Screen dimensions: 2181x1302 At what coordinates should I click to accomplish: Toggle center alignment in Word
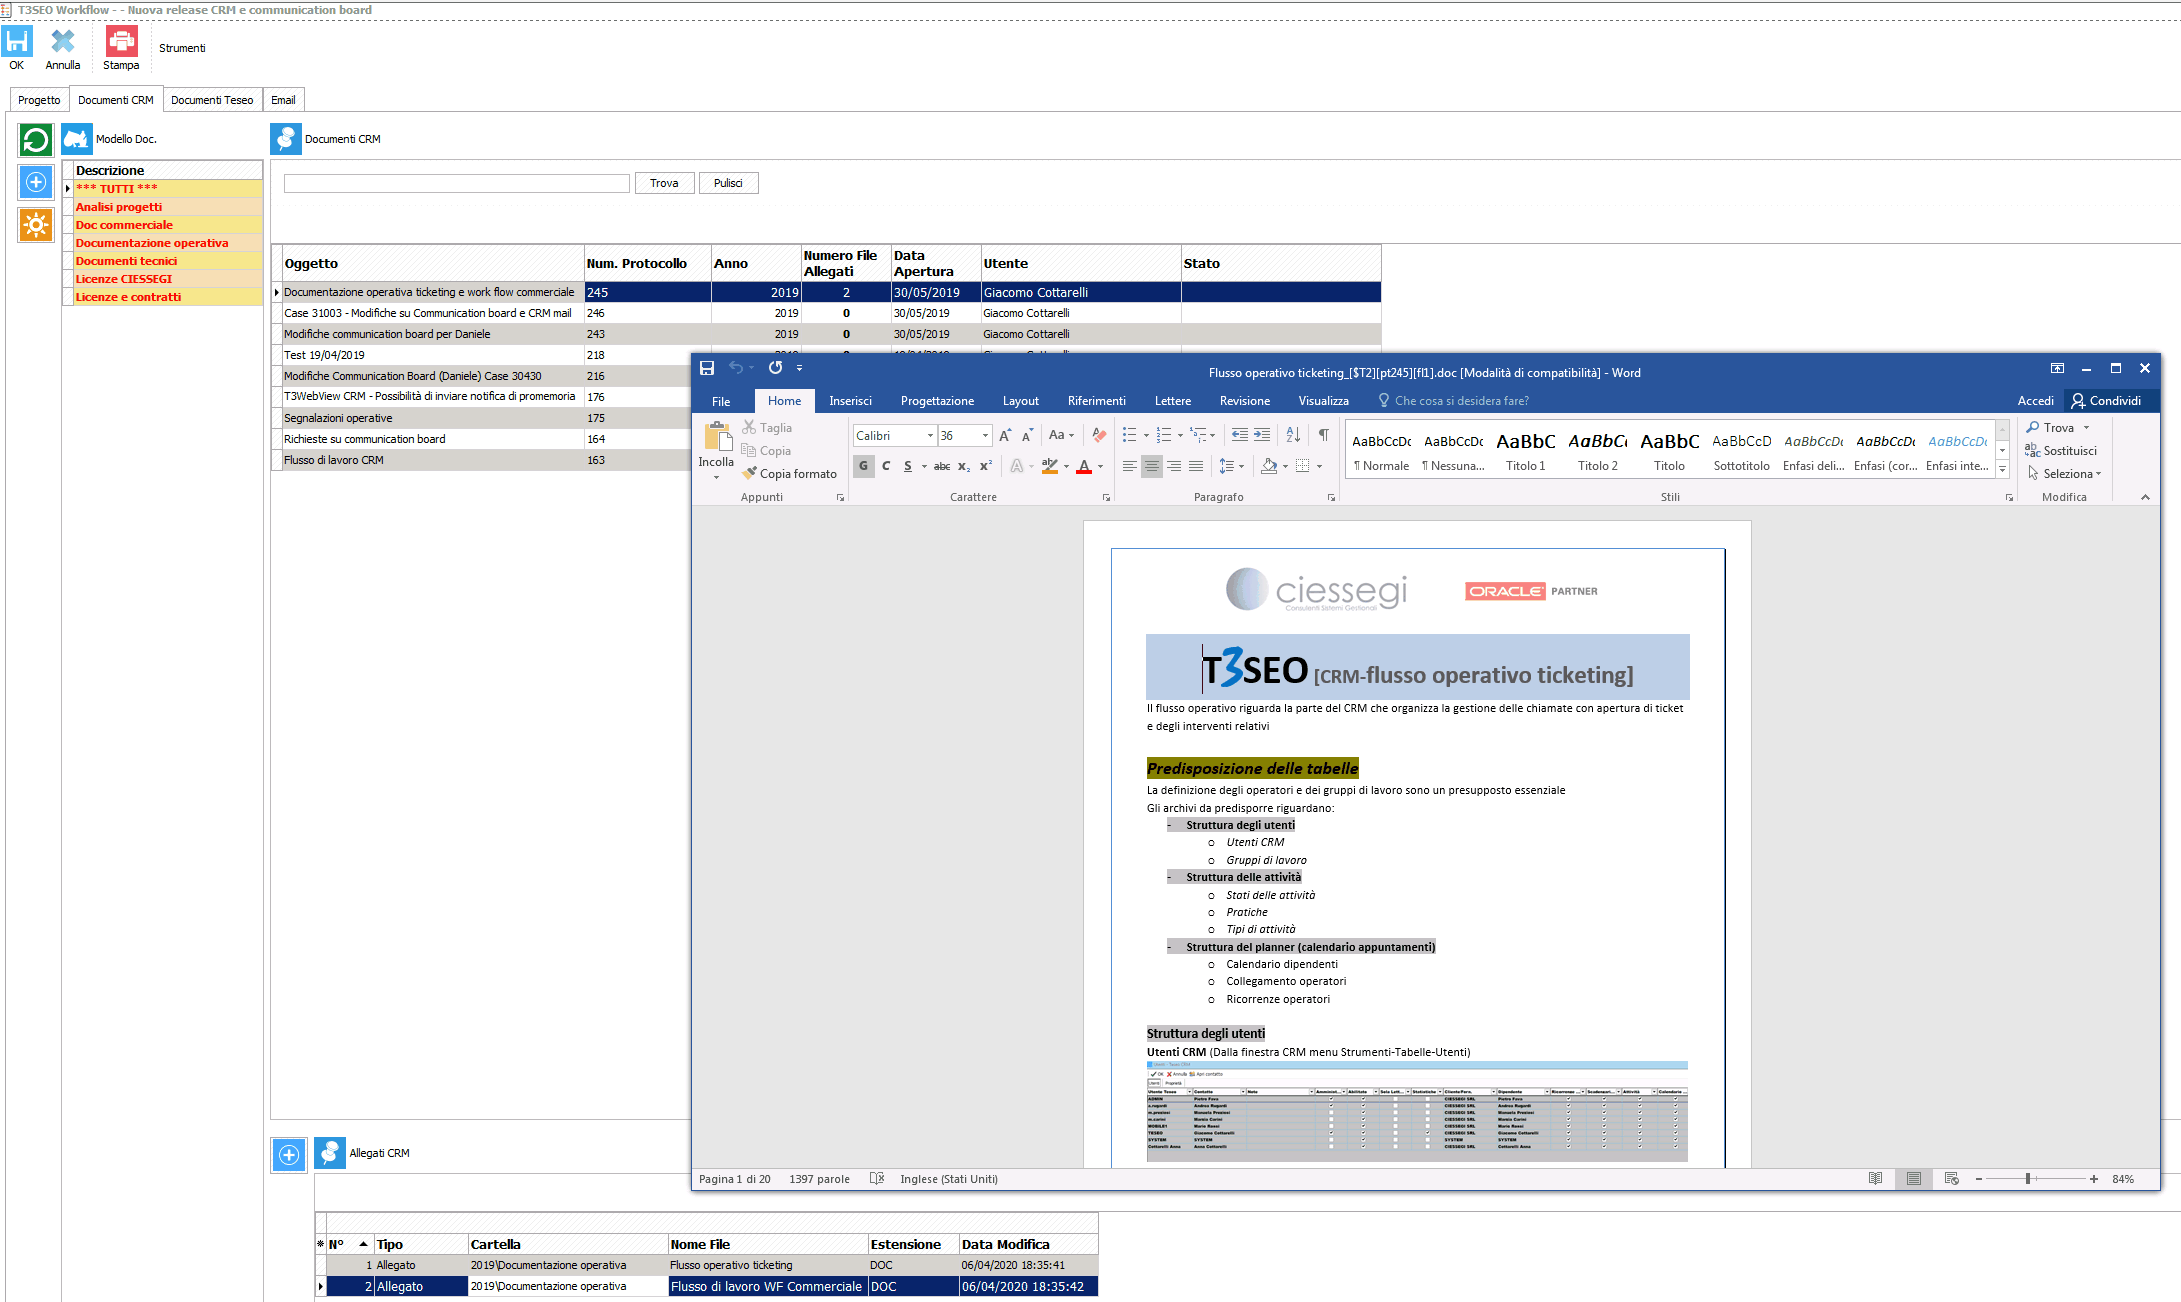pyautogui.click(x=1152, y=466)
